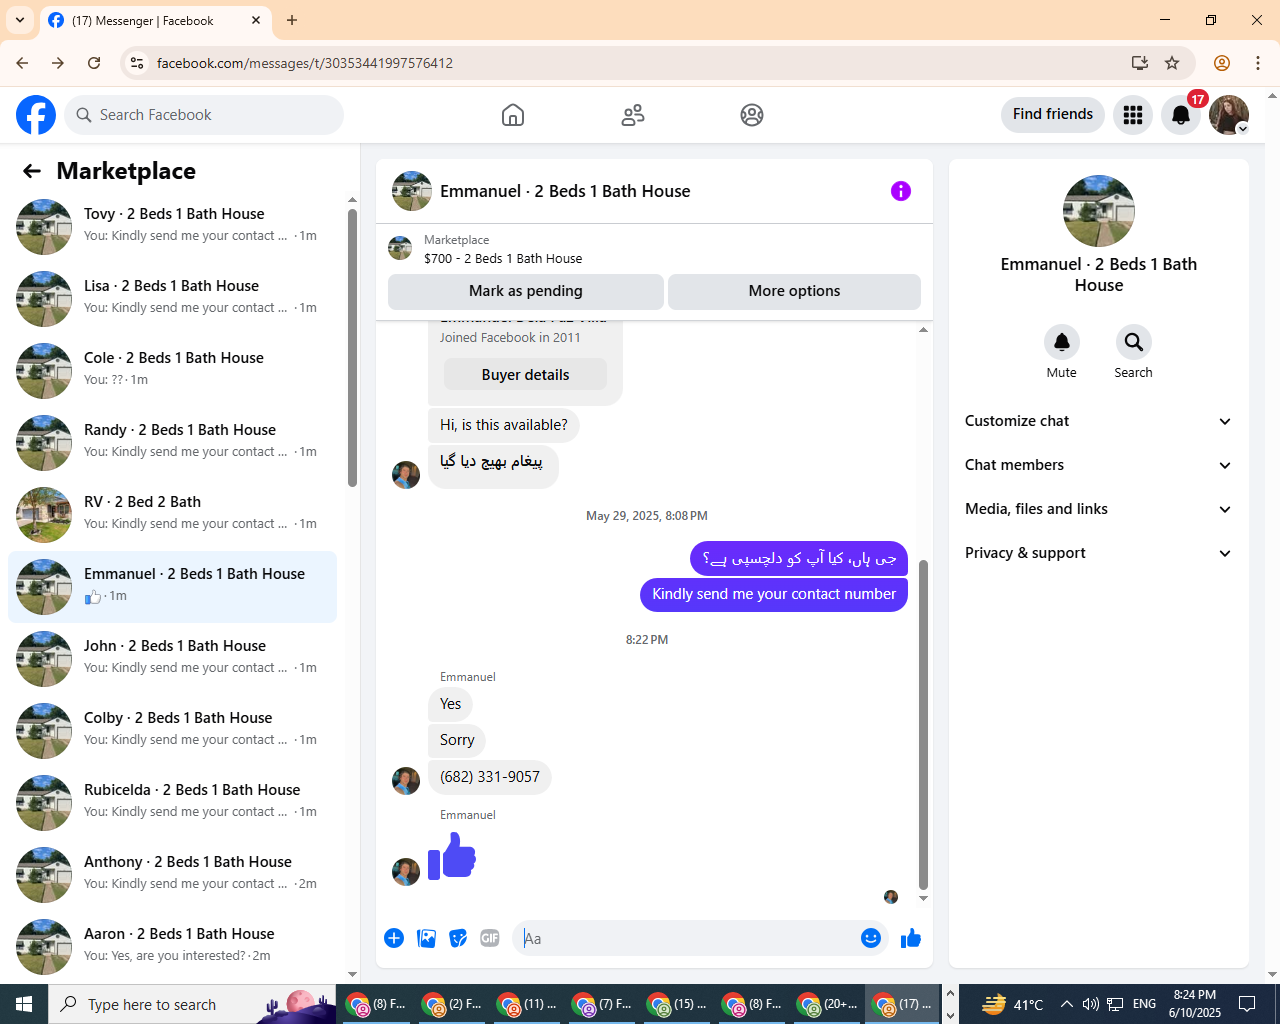Open a new browser tab
Viewport: 1280px width, 1024px height.
292,20
